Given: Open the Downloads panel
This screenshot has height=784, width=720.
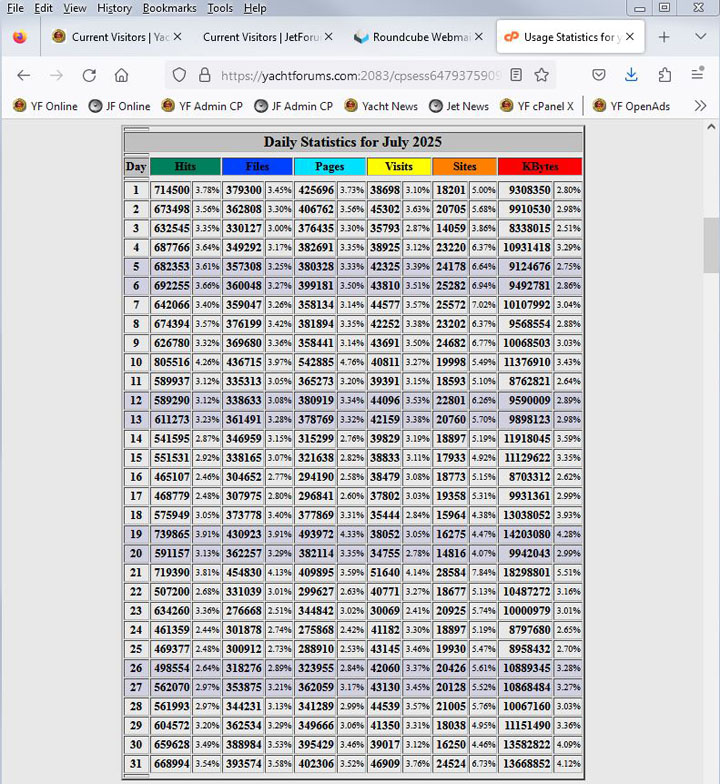Looking at the screenshot, I should point(631,75).
